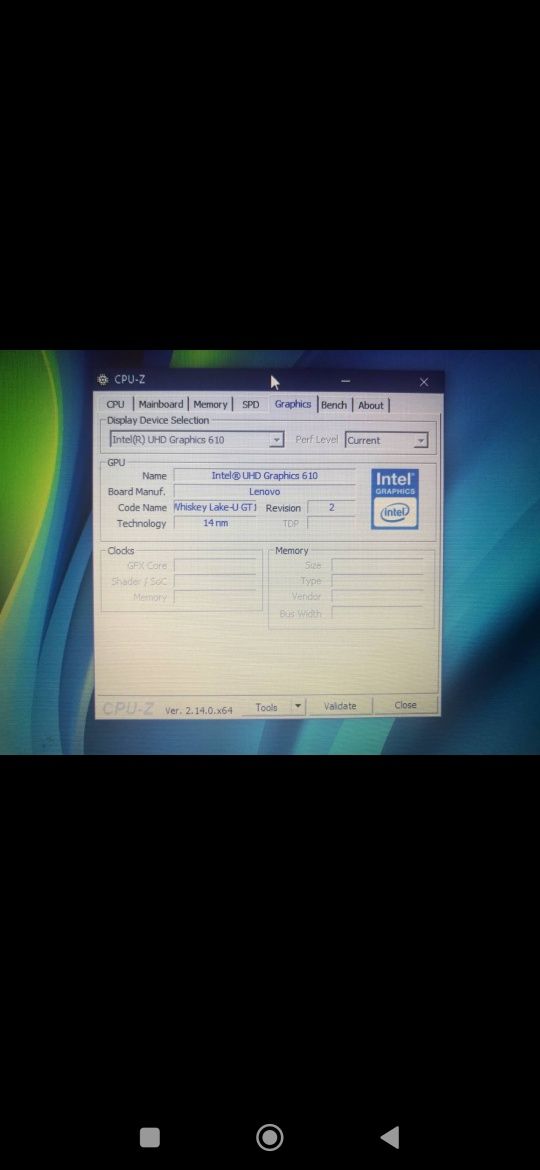This screenshot has width=540, height=1170.
Task: Switch to the CPU tab
Action: pyautogui.click(x=116, y=404)
